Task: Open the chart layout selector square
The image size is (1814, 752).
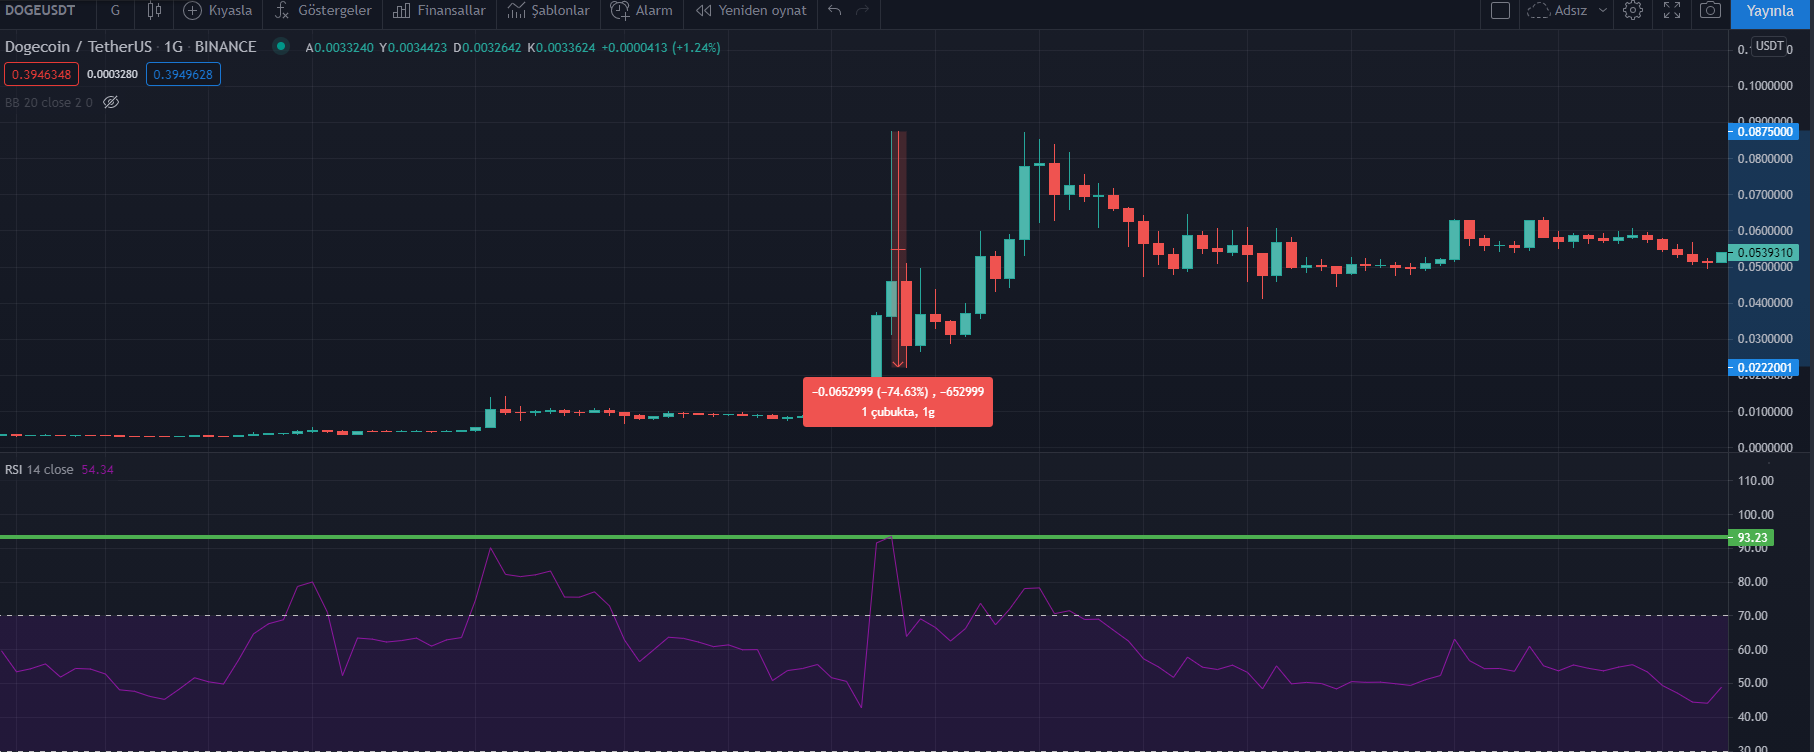Action: pyautogui.click(x=1500, y=11)
